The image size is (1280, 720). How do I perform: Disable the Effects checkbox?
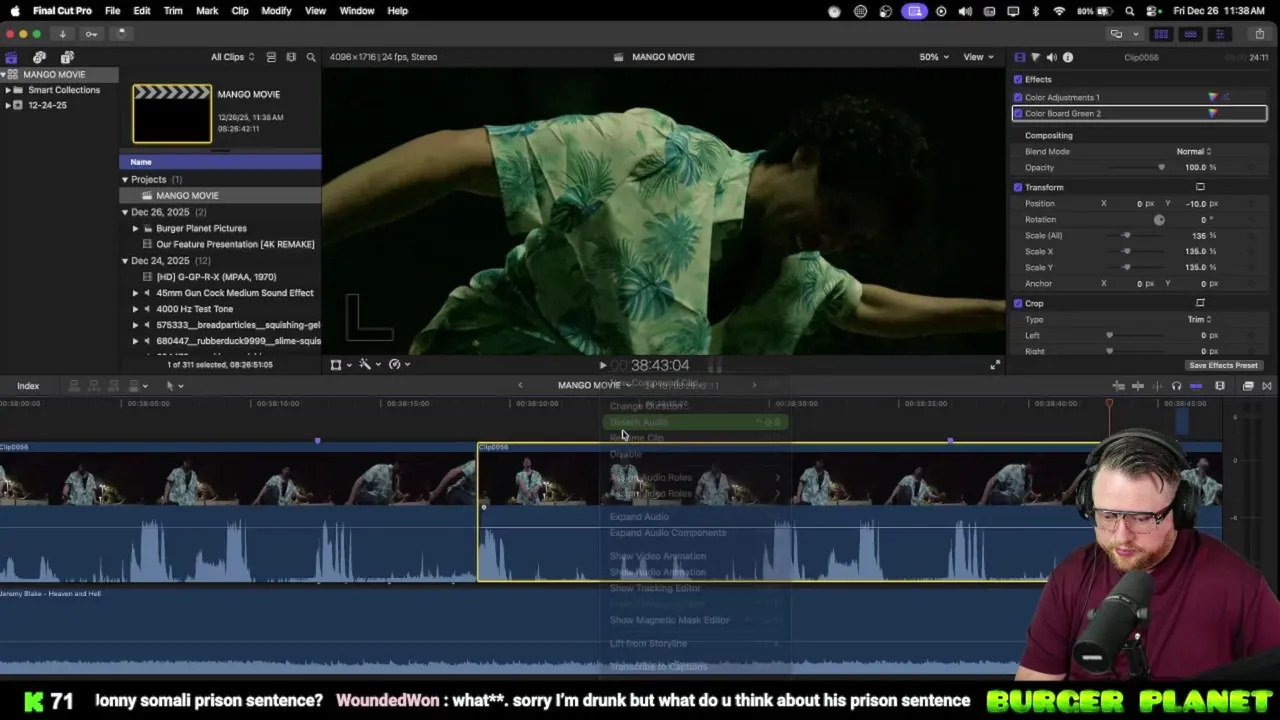point(1018,79)
